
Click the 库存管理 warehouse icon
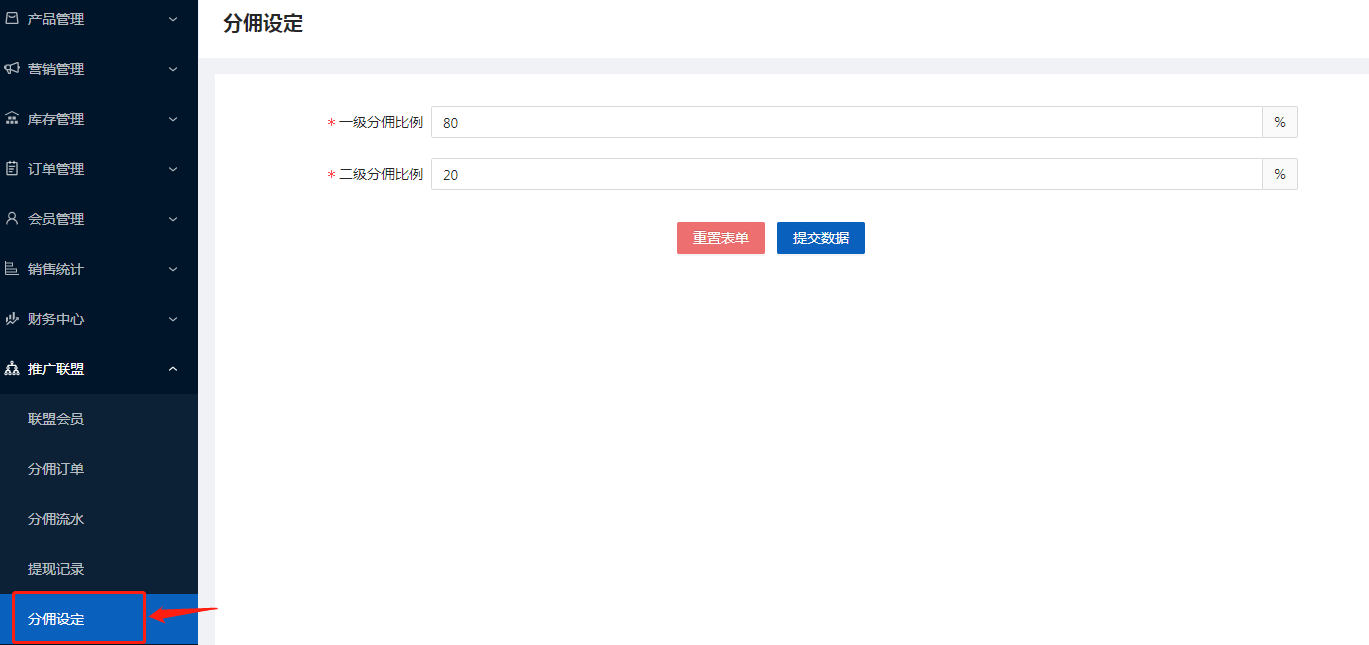[12, 119]
